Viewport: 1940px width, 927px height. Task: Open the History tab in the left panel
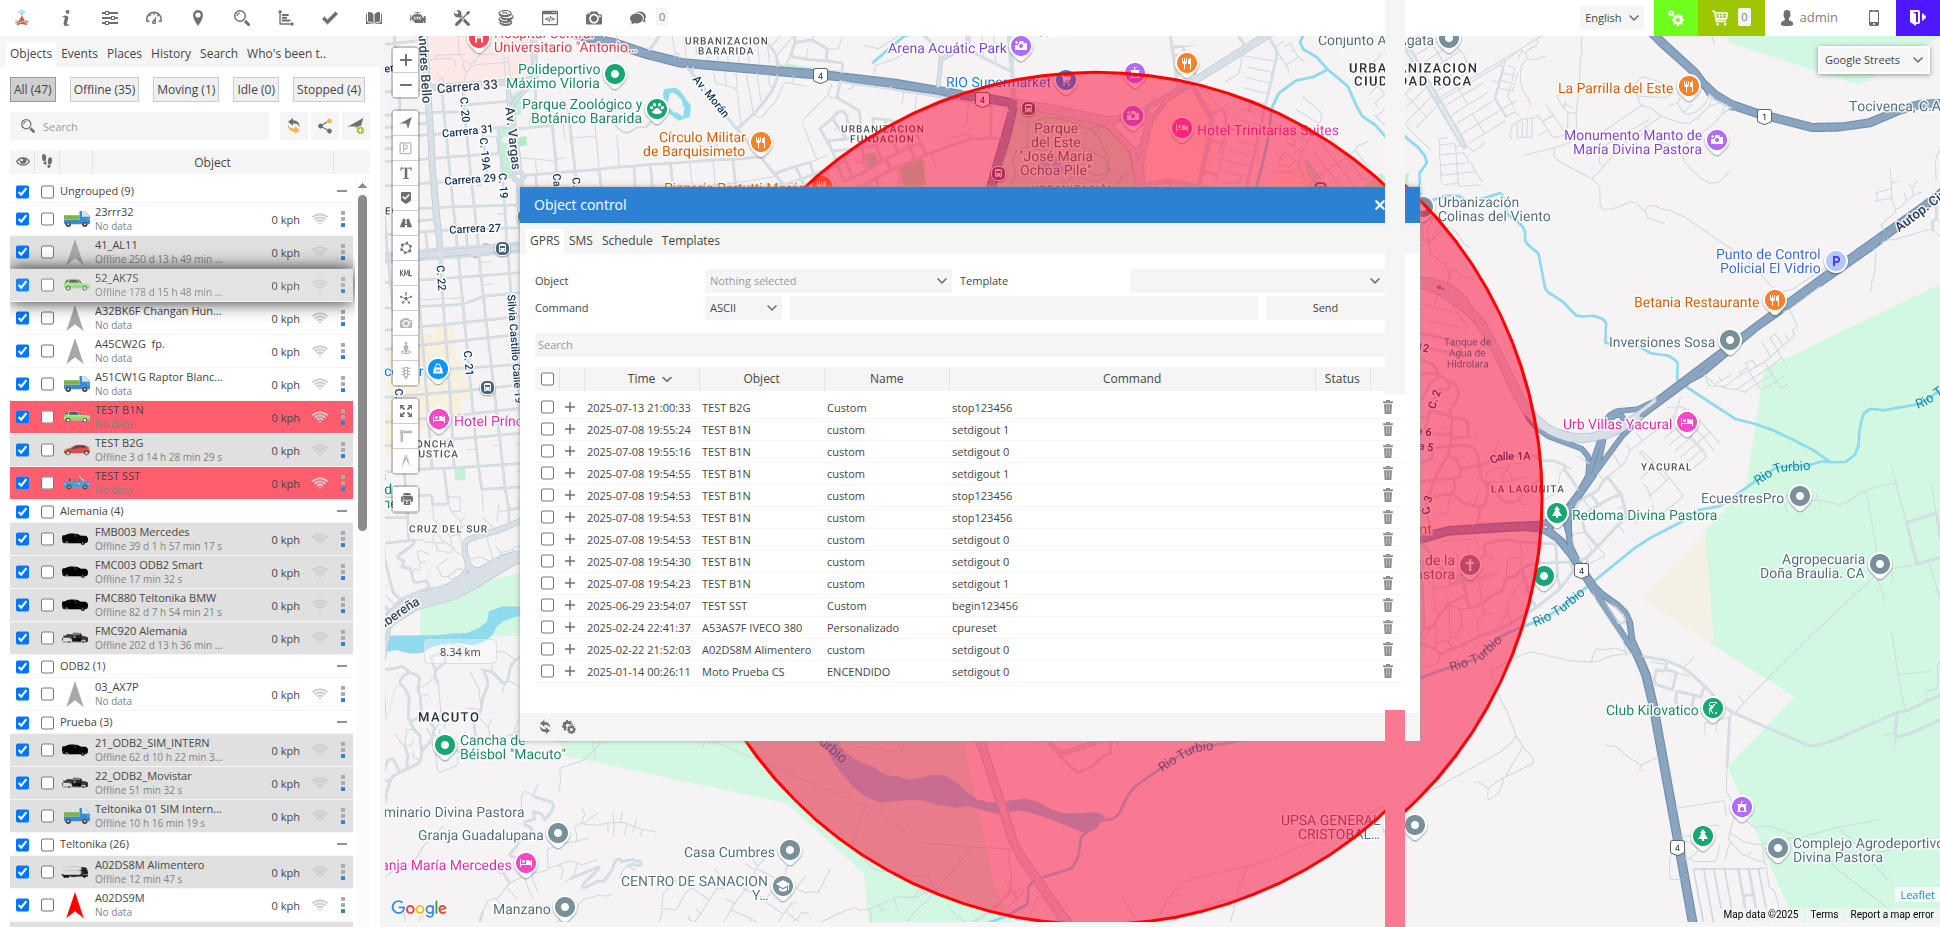point(171,53)
